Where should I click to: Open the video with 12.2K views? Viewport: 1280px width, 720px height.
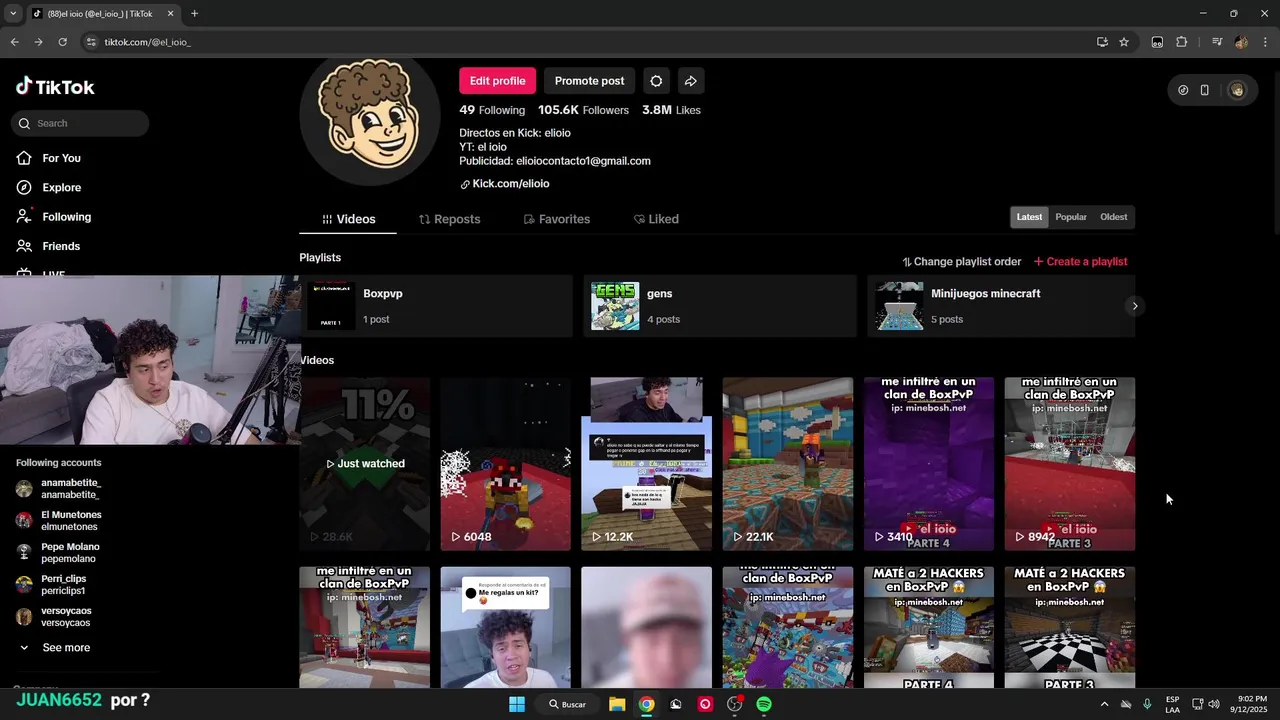(x=646, y=464)
